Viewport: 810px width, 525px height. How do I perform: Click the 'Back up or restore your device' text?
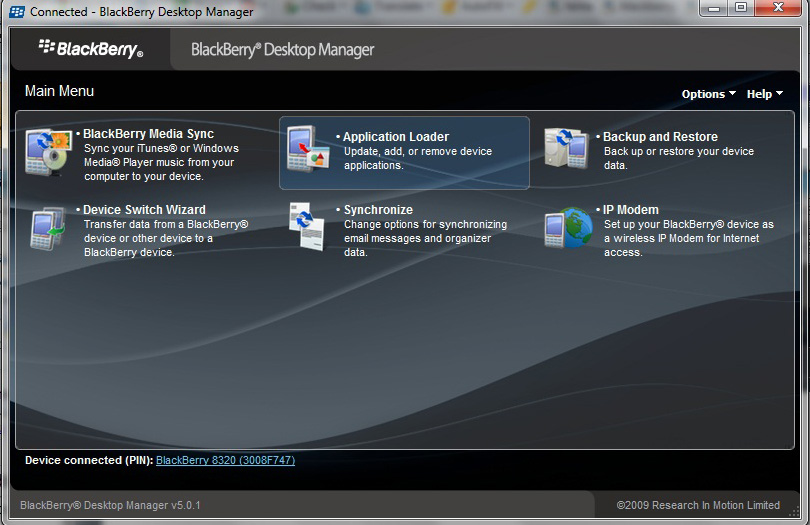[679, 151]
